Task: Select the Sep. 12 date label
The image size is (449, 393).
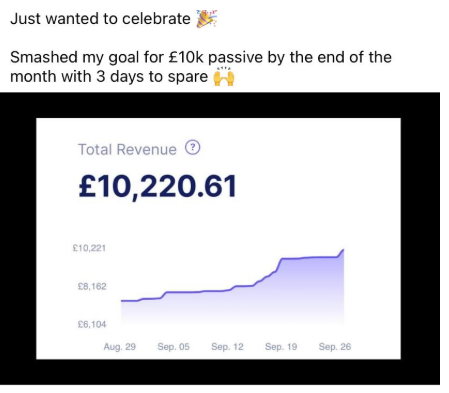Action: coord(227,347)
